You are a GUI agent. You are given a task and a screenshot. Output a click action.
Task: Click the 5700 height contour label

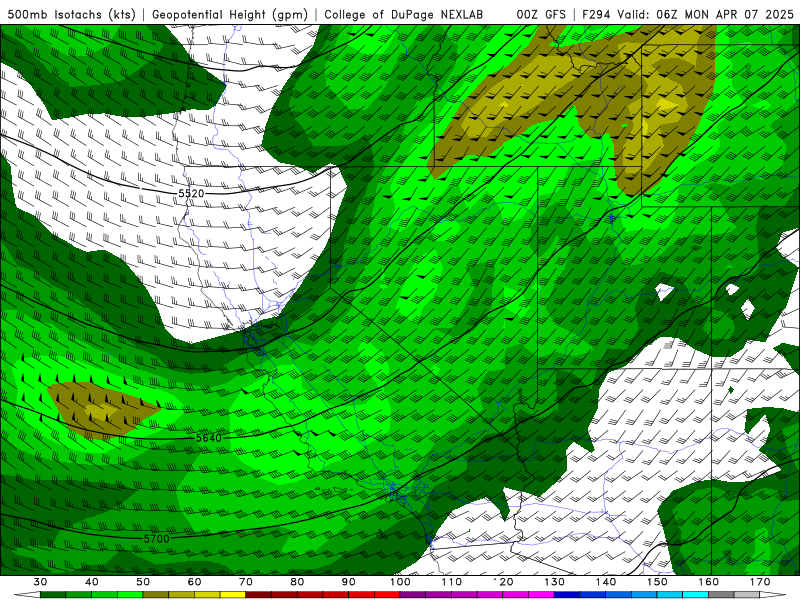click(x=156, y=538)
